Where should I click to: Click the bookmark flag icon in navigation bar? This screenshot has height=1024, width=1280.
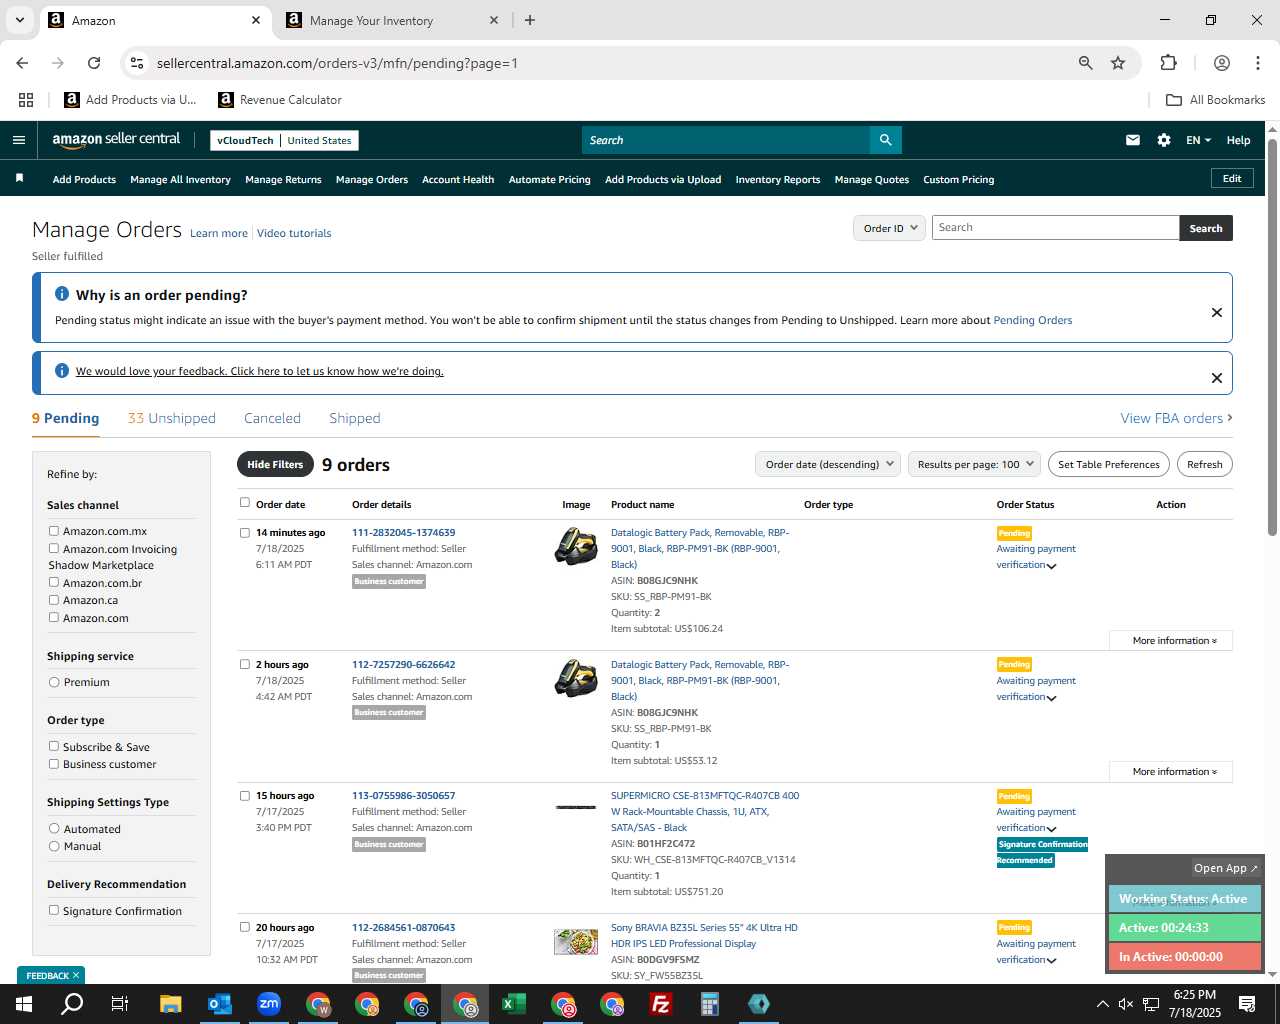point(19,178)
